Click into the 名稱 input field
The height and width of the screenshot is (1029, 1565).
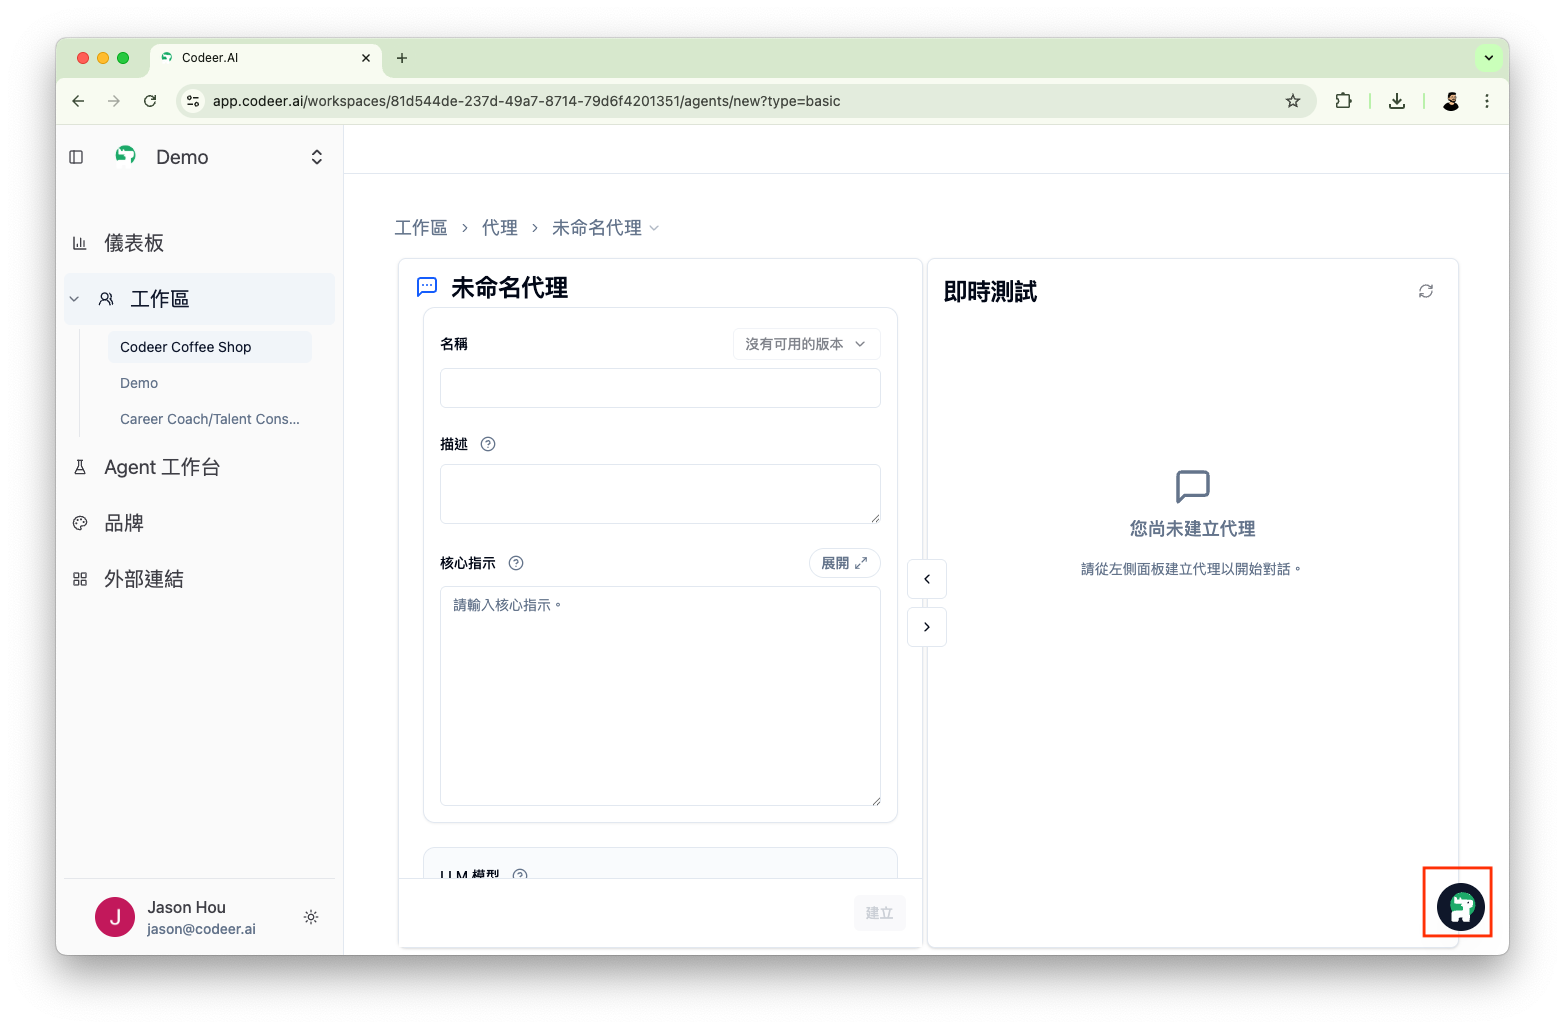point(660,388)
